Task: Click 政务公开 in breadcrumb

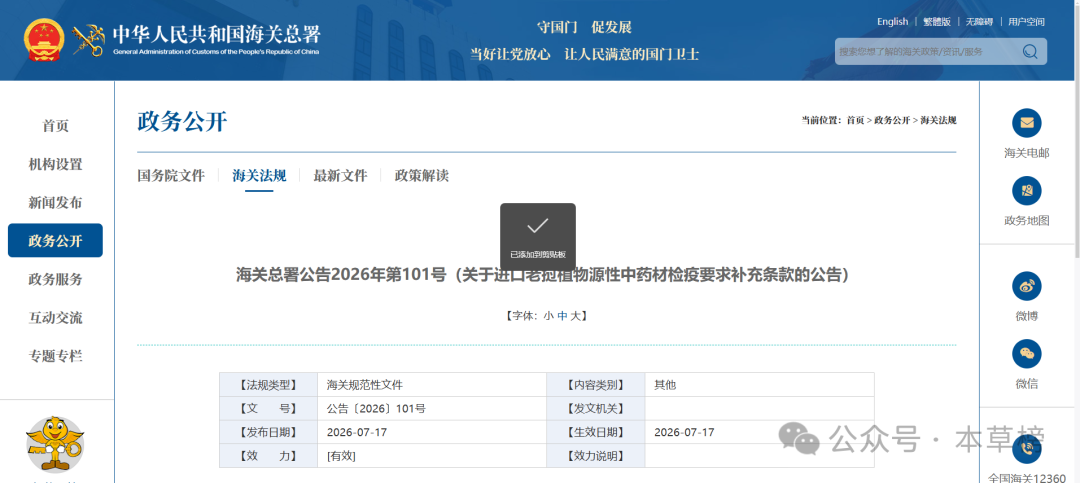Action: tap(893, 120)
